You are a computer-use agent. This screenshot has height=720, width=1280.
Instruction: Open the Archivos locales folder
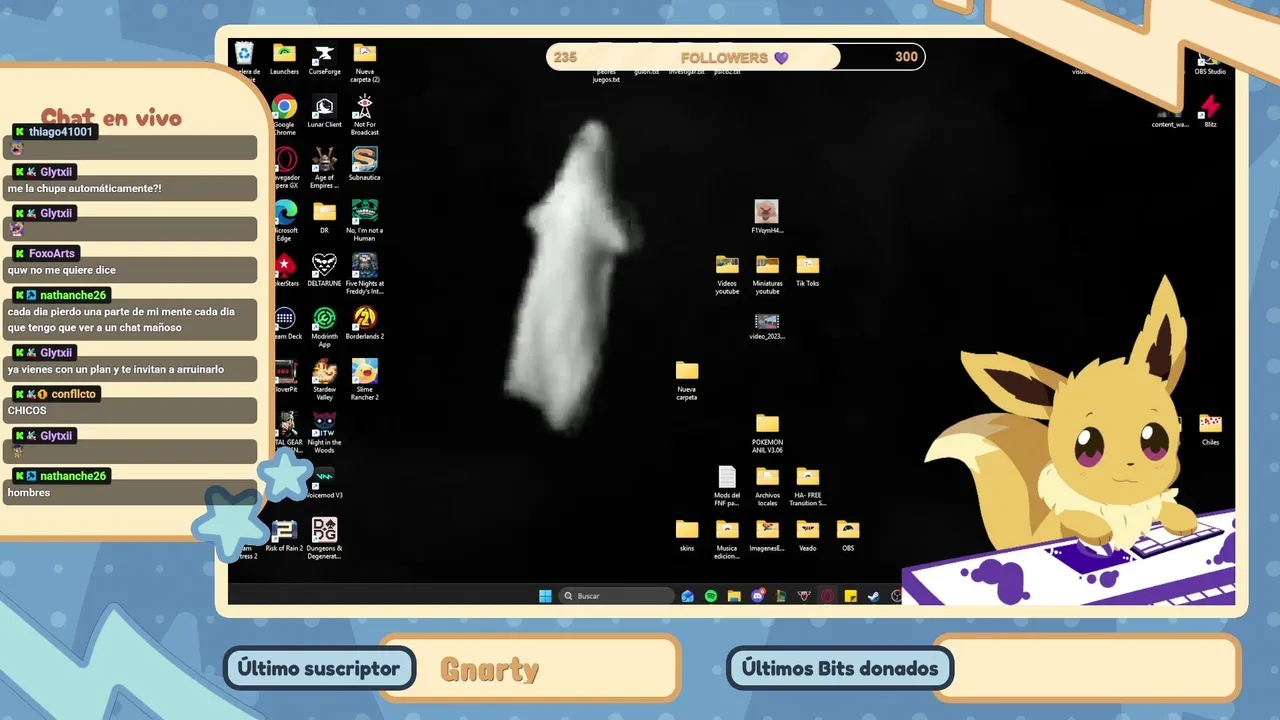tap(767, 486)
